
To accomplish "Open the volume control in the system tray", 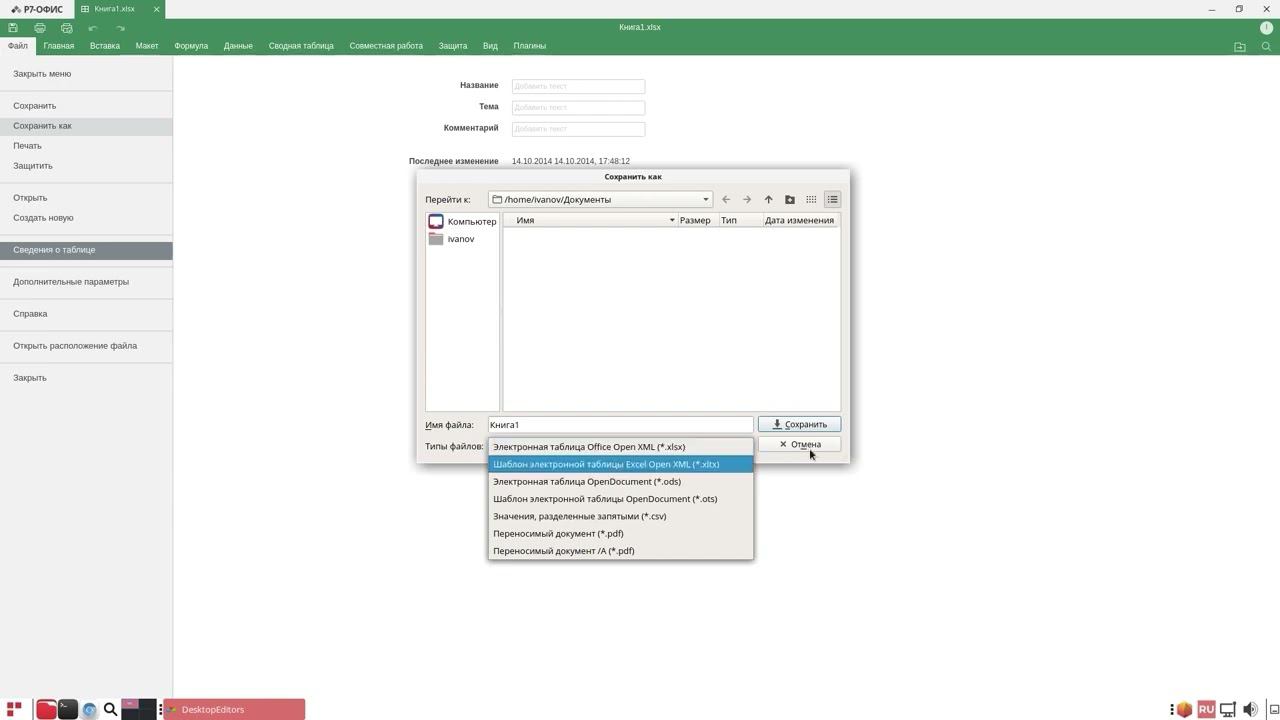I will (x=1250, y=709).
